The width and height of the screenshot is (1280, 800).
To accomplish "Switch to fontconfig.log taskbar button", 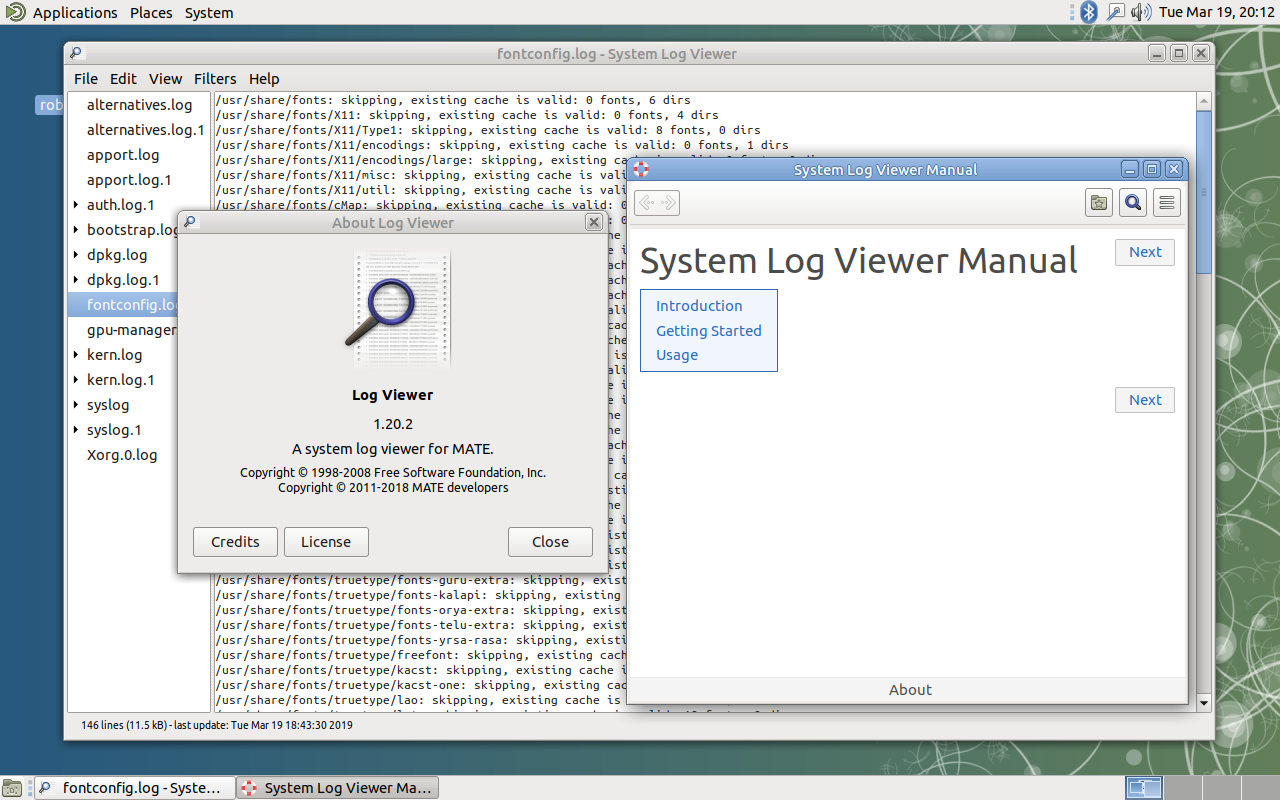I will point(135,788).
